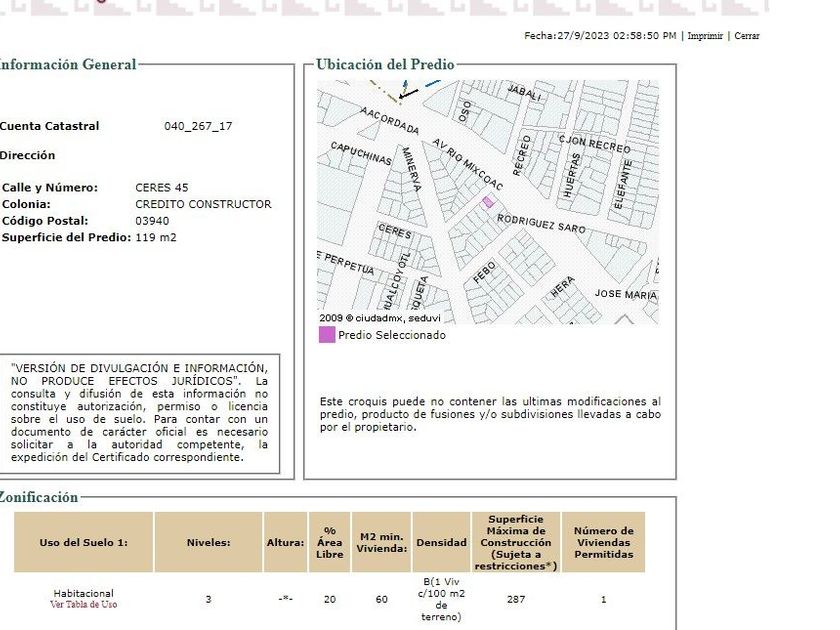The height and width of the screenshot is (630, 840).
Task: Click the Densidad column header
Action: (x=441, y=543)
